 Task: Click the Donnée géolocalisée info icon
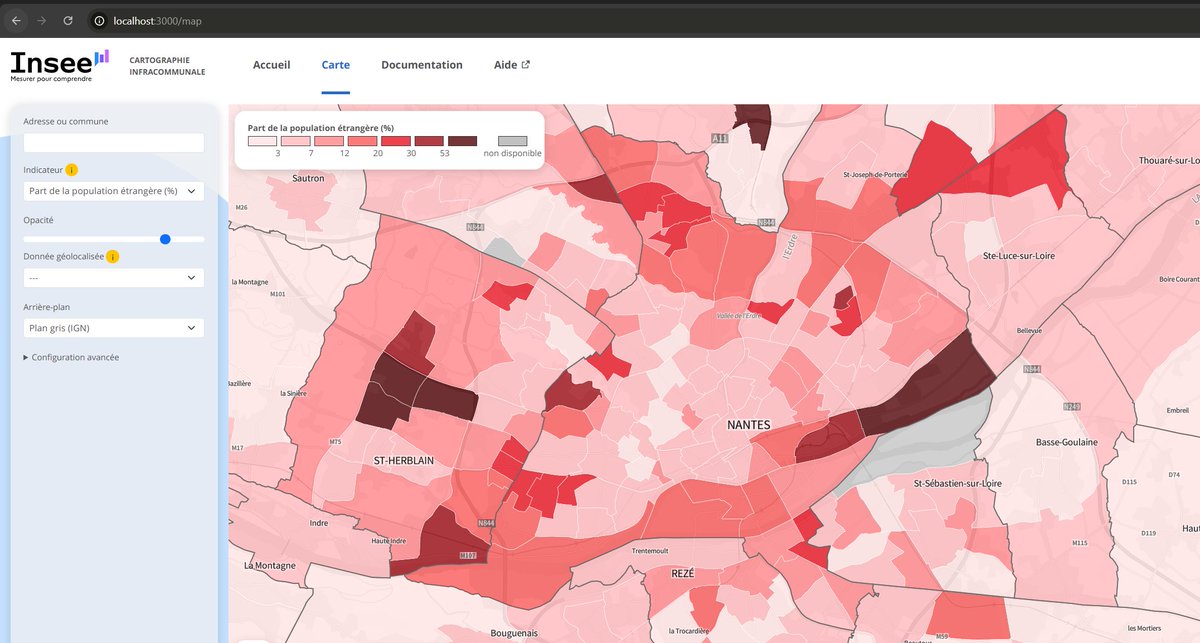click(112, 257)
